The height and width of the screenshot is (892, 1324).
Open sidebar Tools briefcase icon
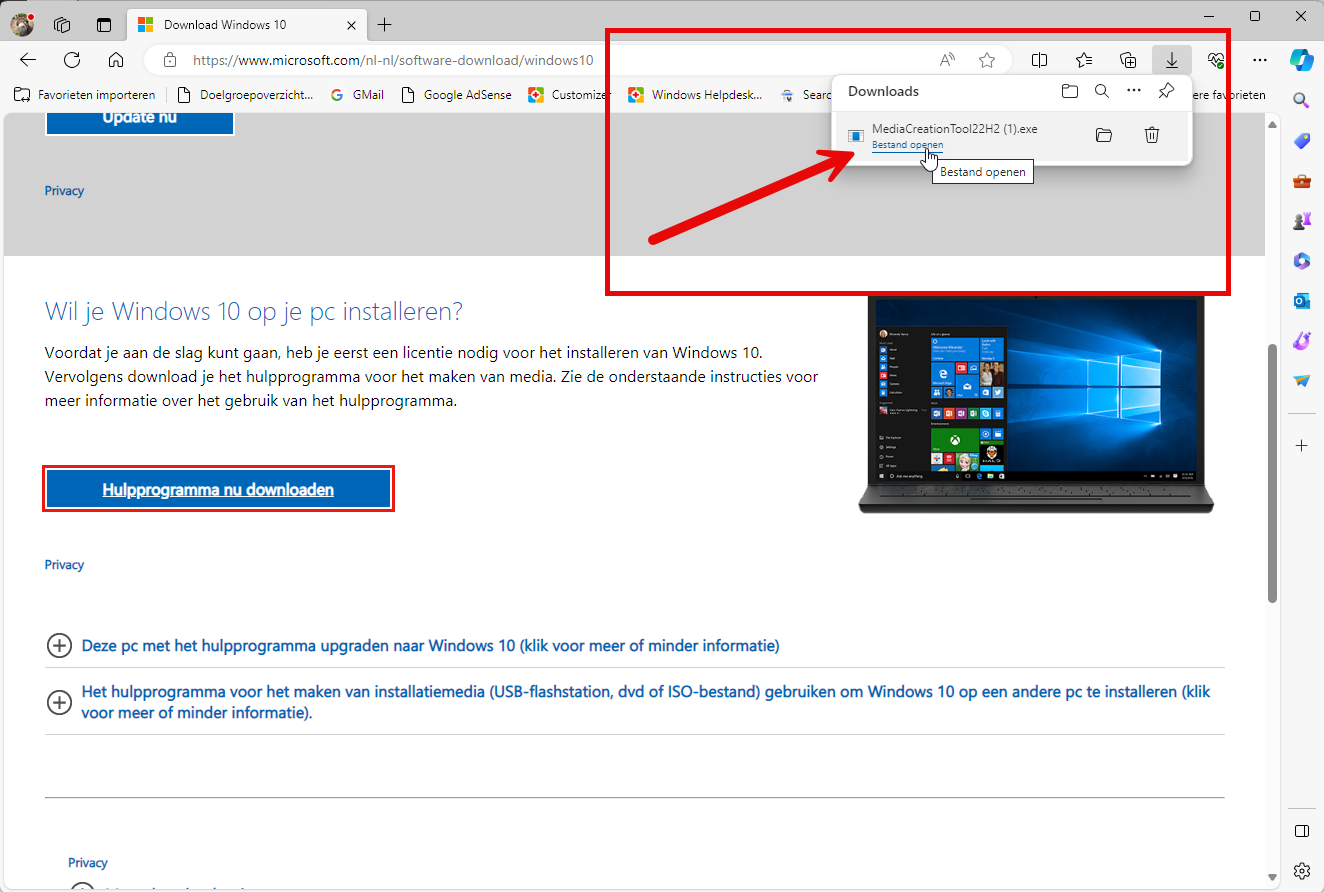coord(1301,181)
